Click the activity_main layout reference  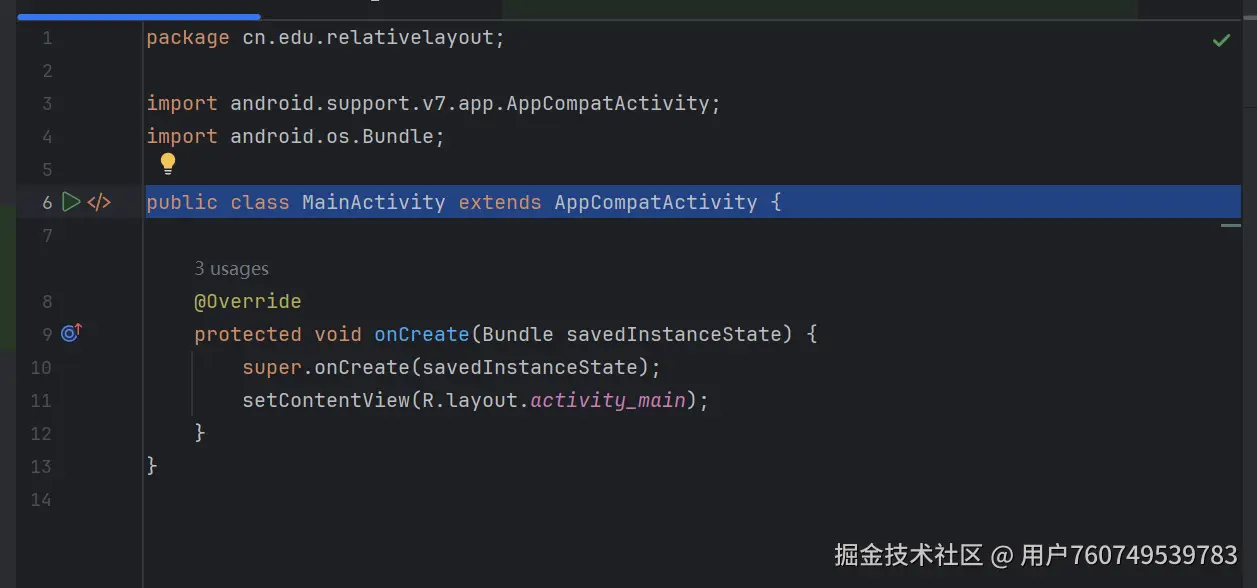(x=608, y=400)
